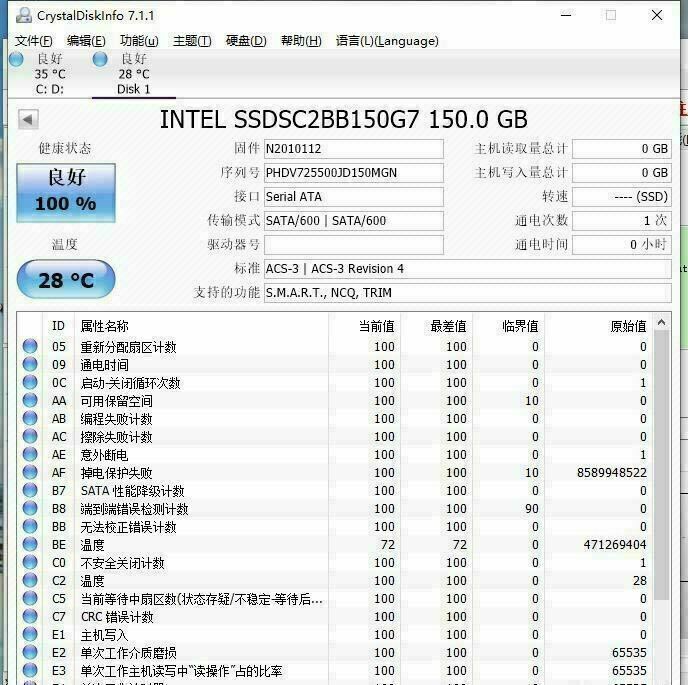Click status orb for attribute 0C 启动-关闭循环次数

tap(30, 382)
